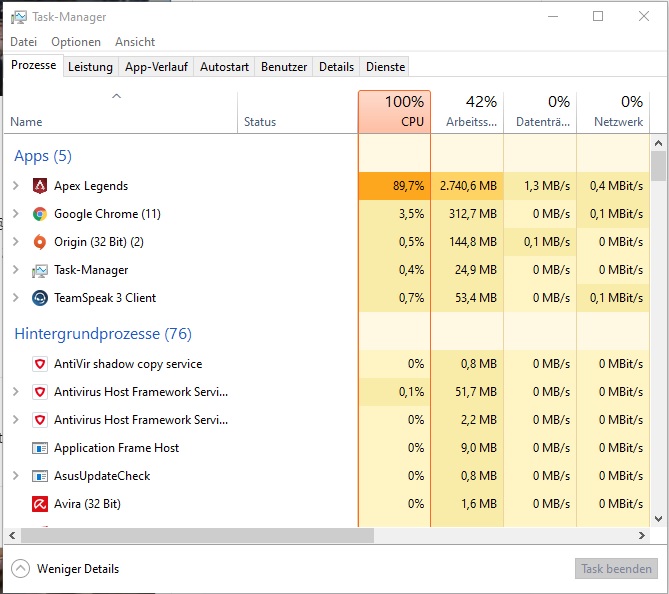This screenshot has width=669, height=594.
Task: Expand the Task-Manager process group
Action: pyautogui.click(x=16, y=270)
